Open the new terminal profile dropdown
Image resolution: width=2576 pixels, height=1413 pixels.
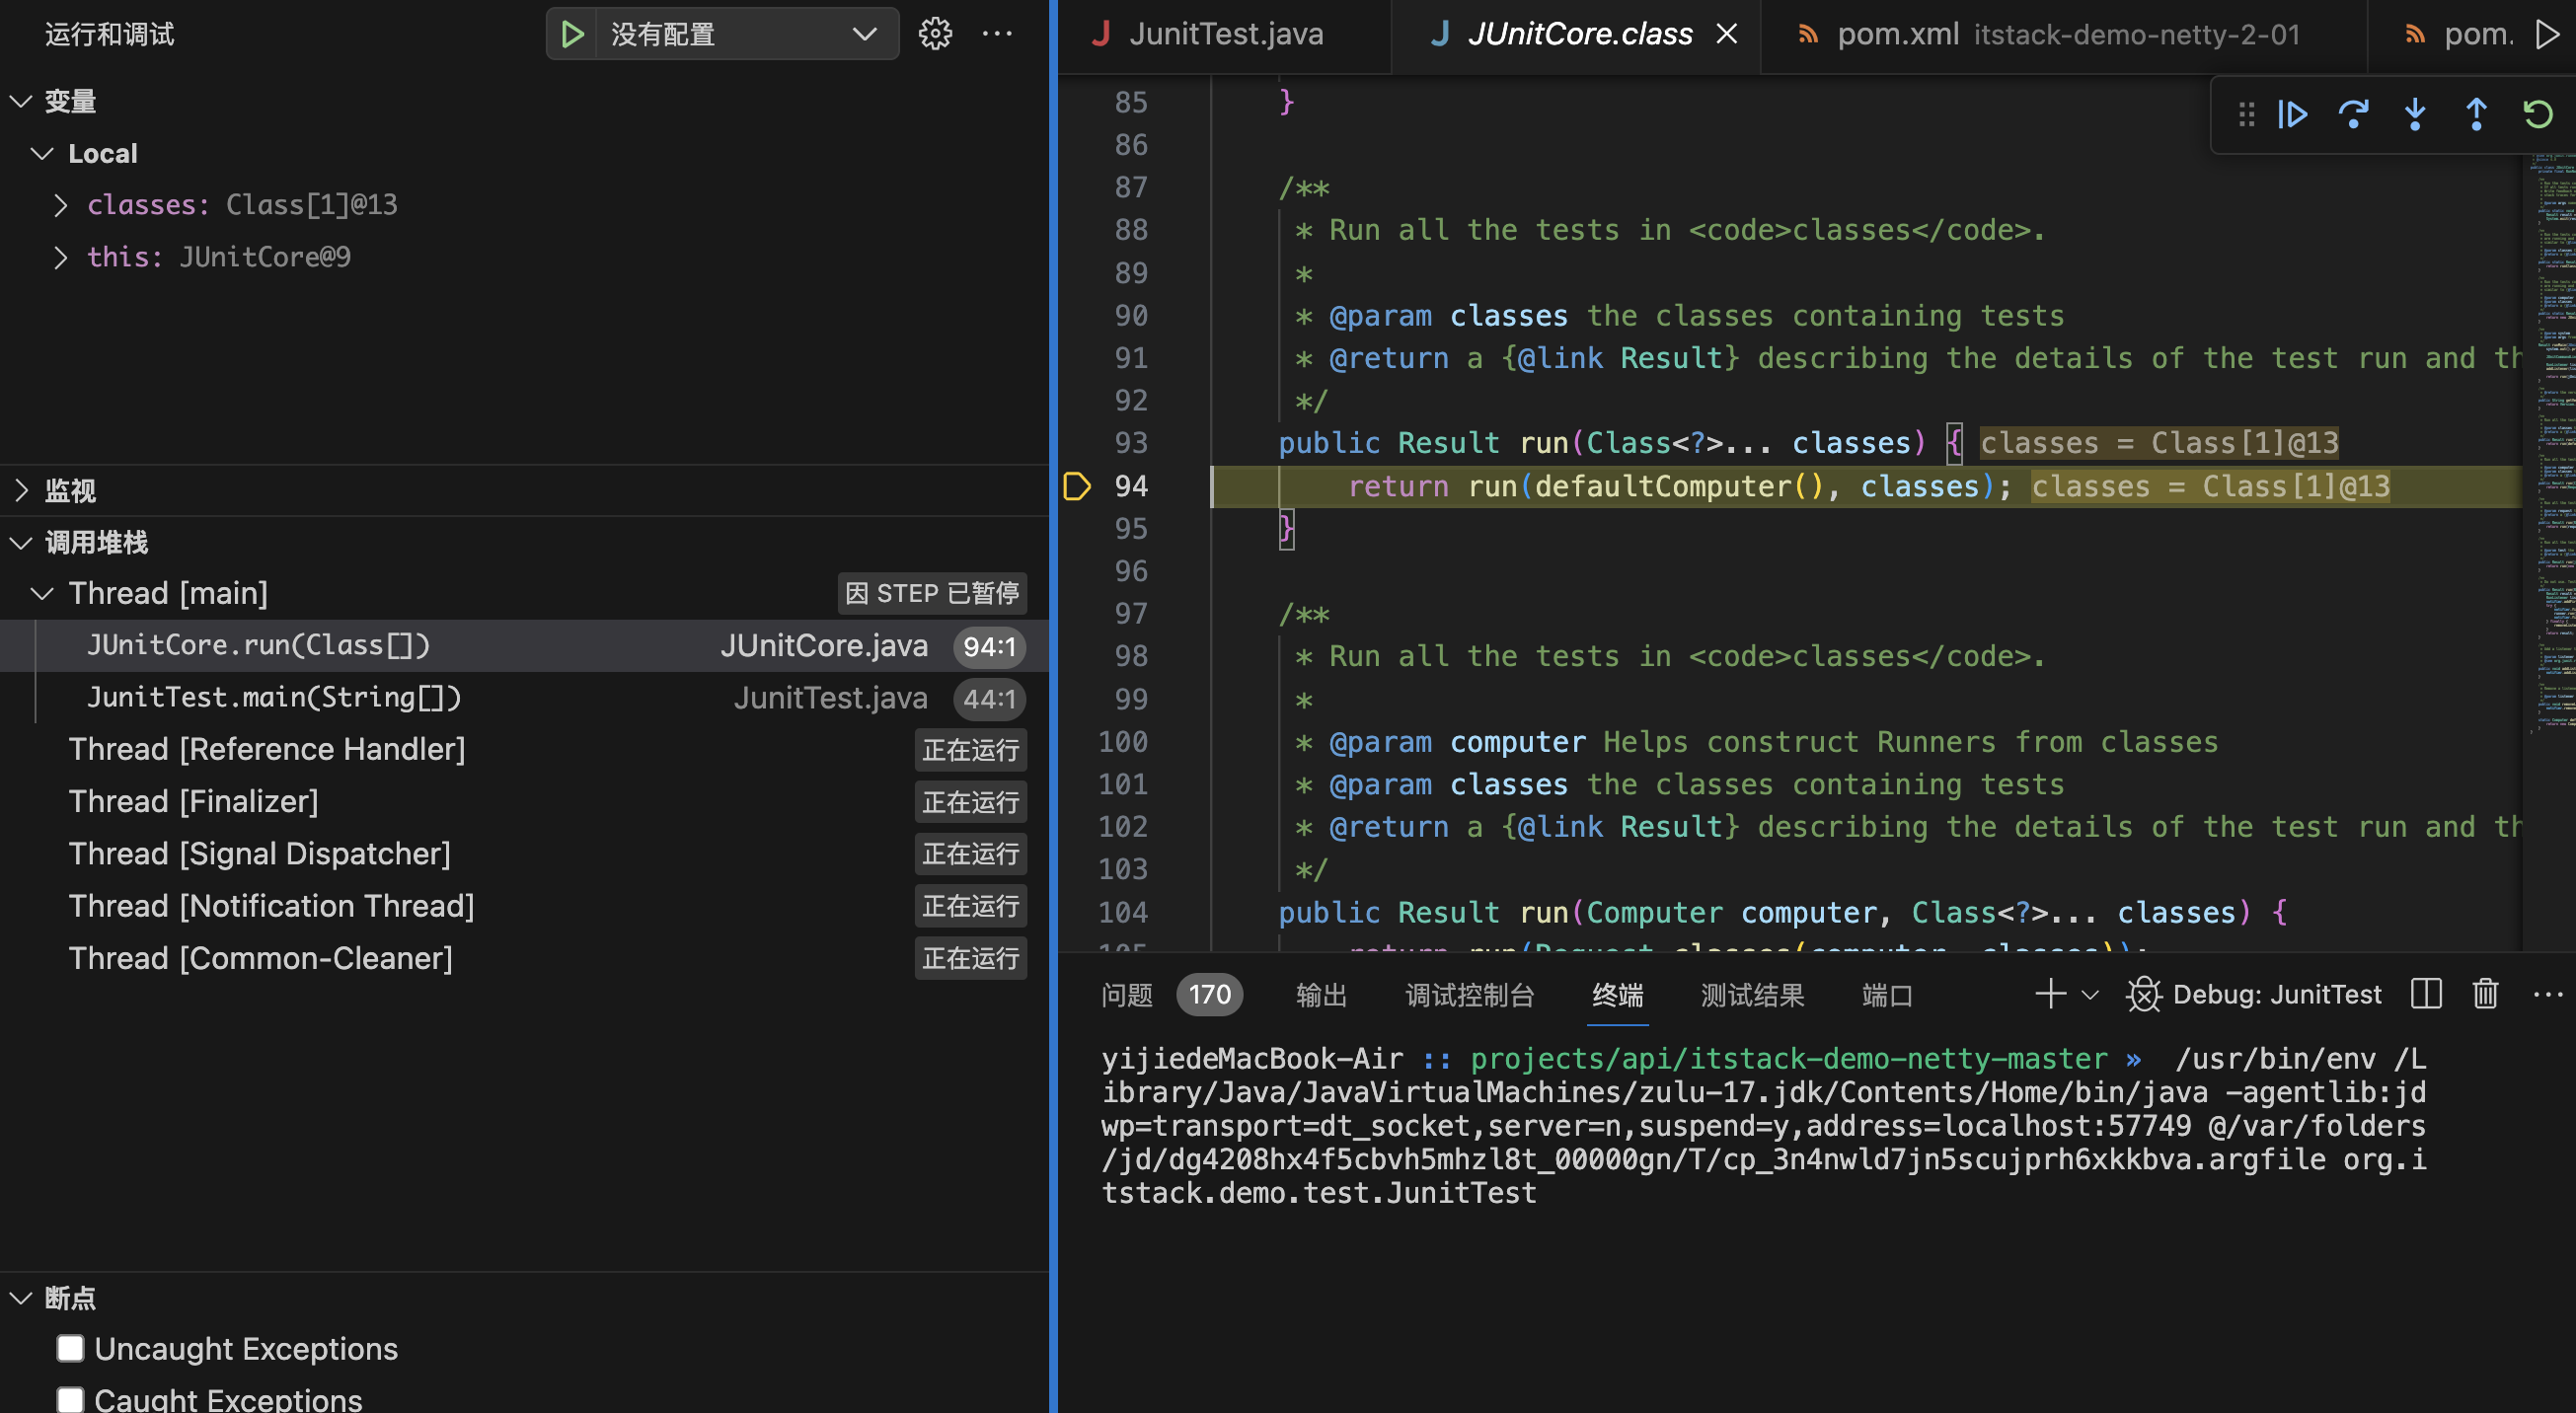[x=2089, y=995]
